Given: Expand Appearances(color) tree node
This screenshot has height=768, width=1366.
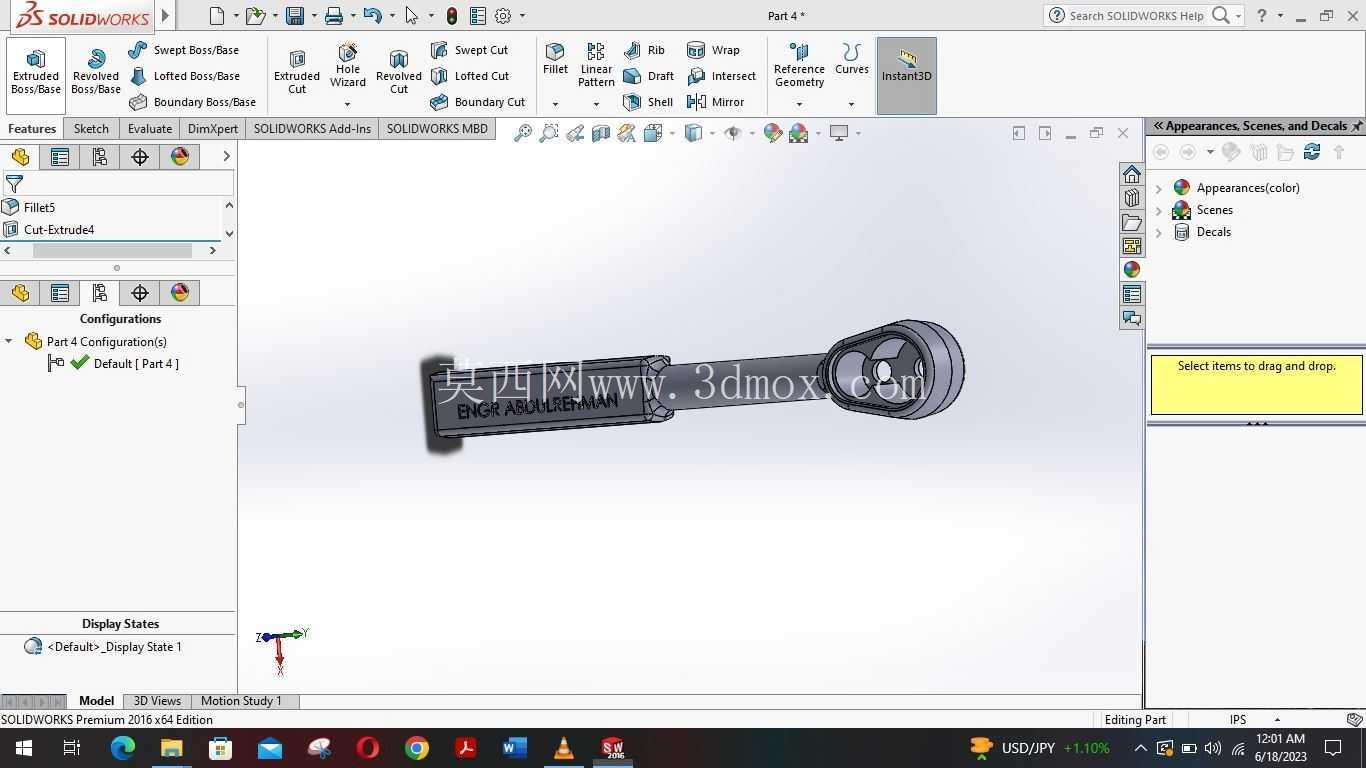Looking at the screenshot, I should 1159,188.
